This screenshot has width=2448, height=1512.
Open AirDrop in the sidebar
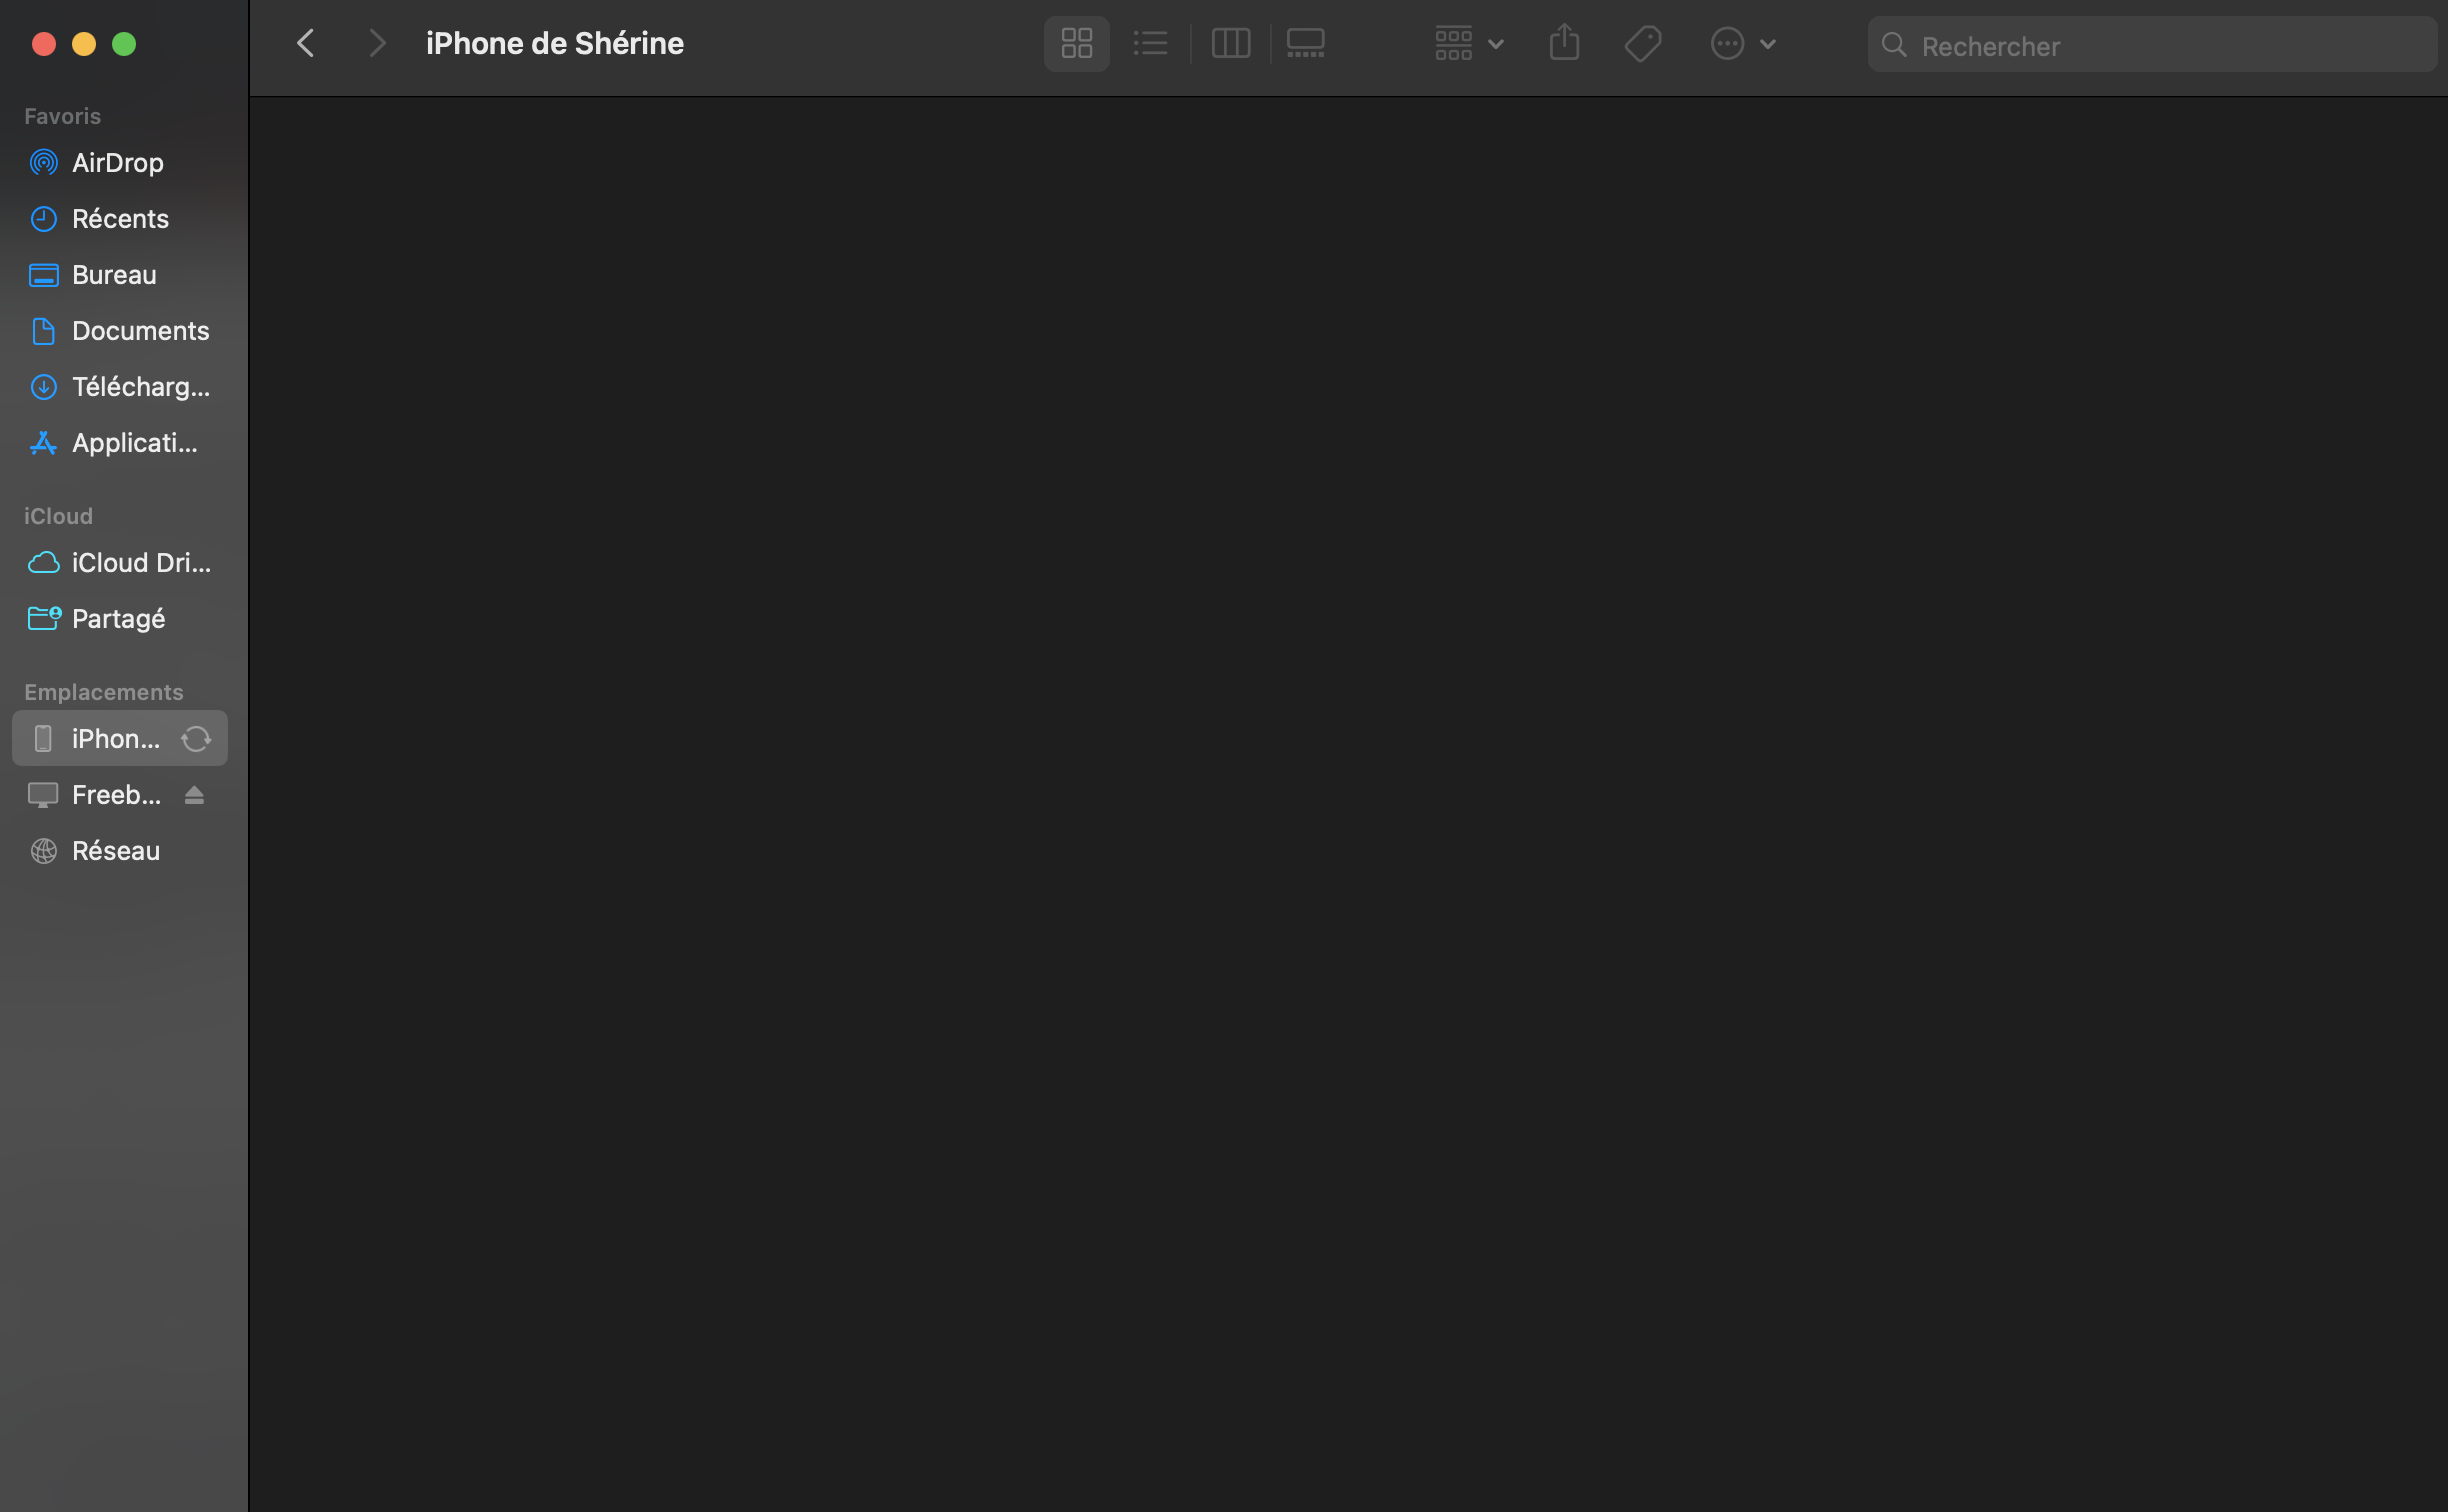(x=117, y=163)
